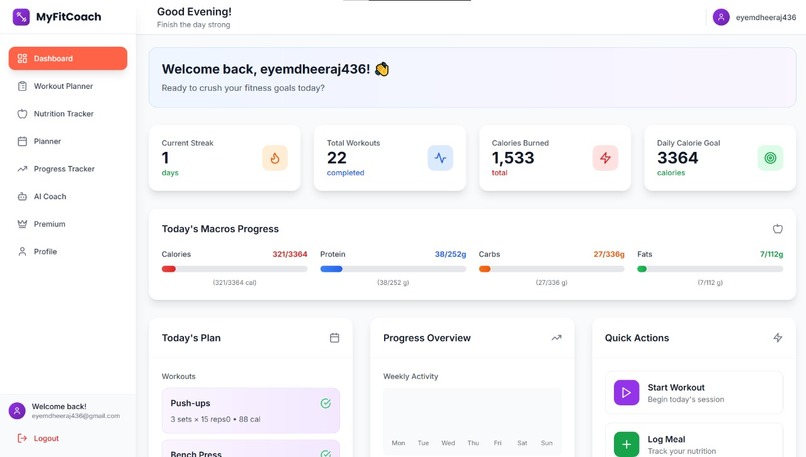Open the Progress Tracker page
This screenshot has height=457, width=806.
(x=68, y=169)
